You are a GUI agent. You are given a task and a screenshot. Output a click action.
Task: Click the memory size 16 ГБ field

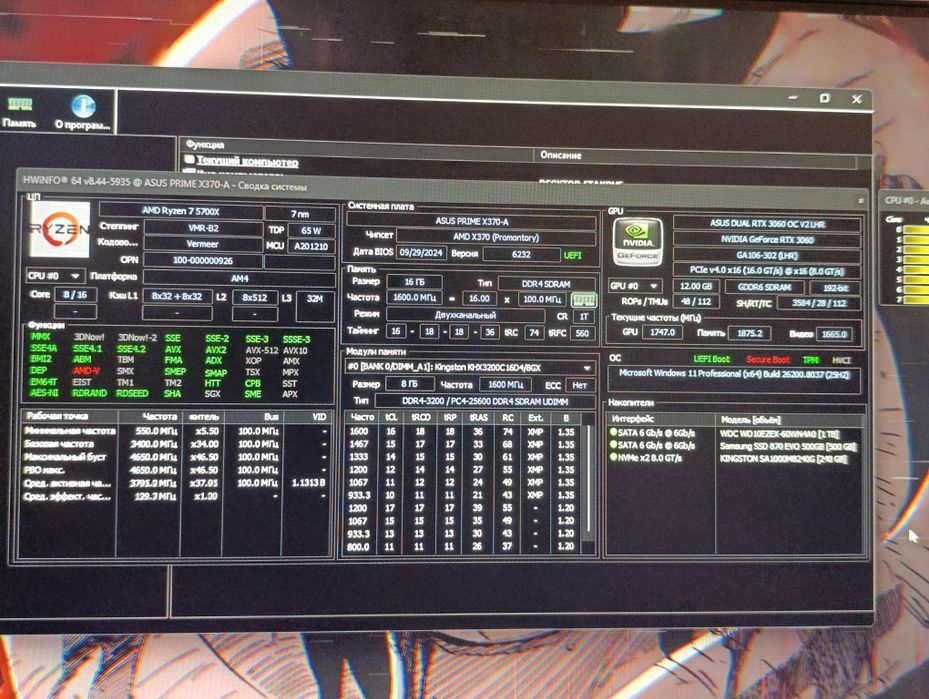click(x=414, y=281)
